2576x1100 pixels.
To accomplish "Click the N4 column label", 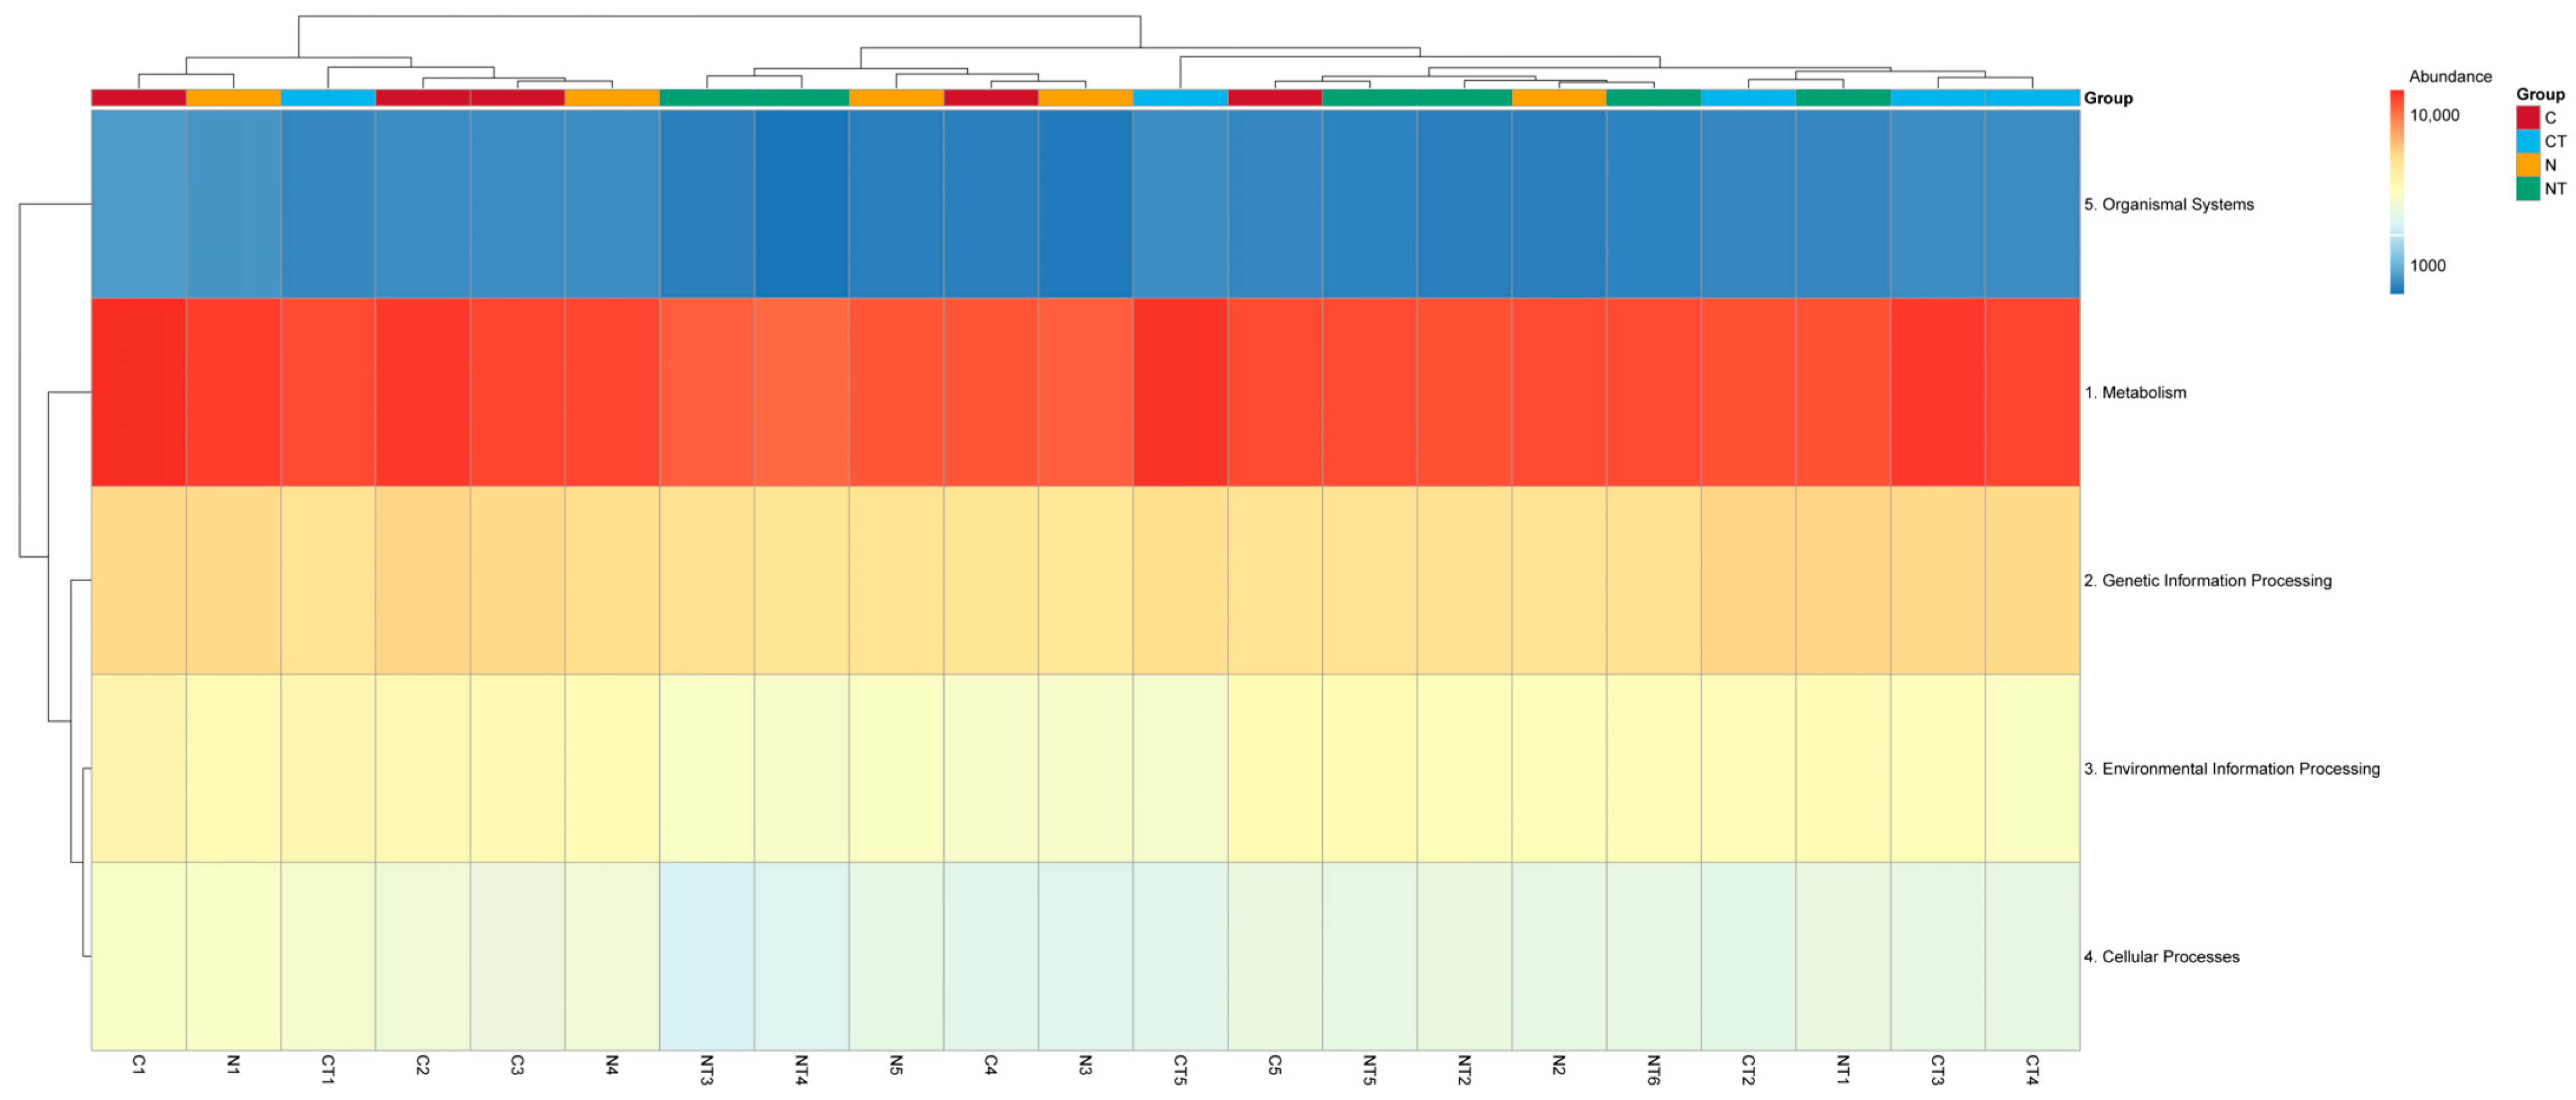I will pos(612,1065).
